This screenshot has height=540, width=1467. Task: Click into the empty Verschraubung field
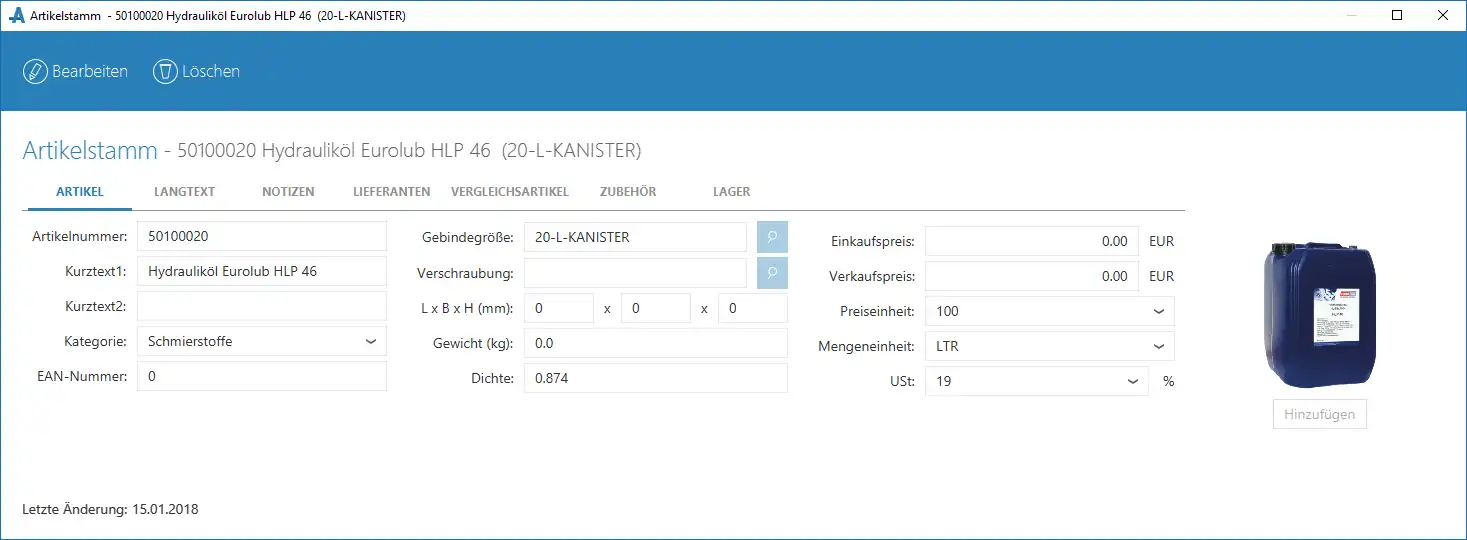635,273
